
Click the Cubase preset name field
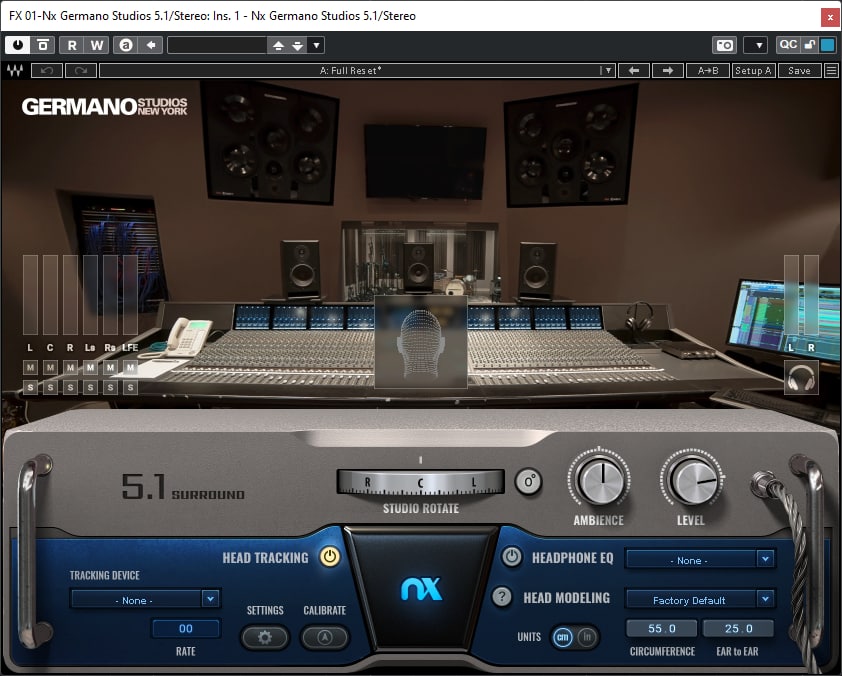[x=217, y=45]
